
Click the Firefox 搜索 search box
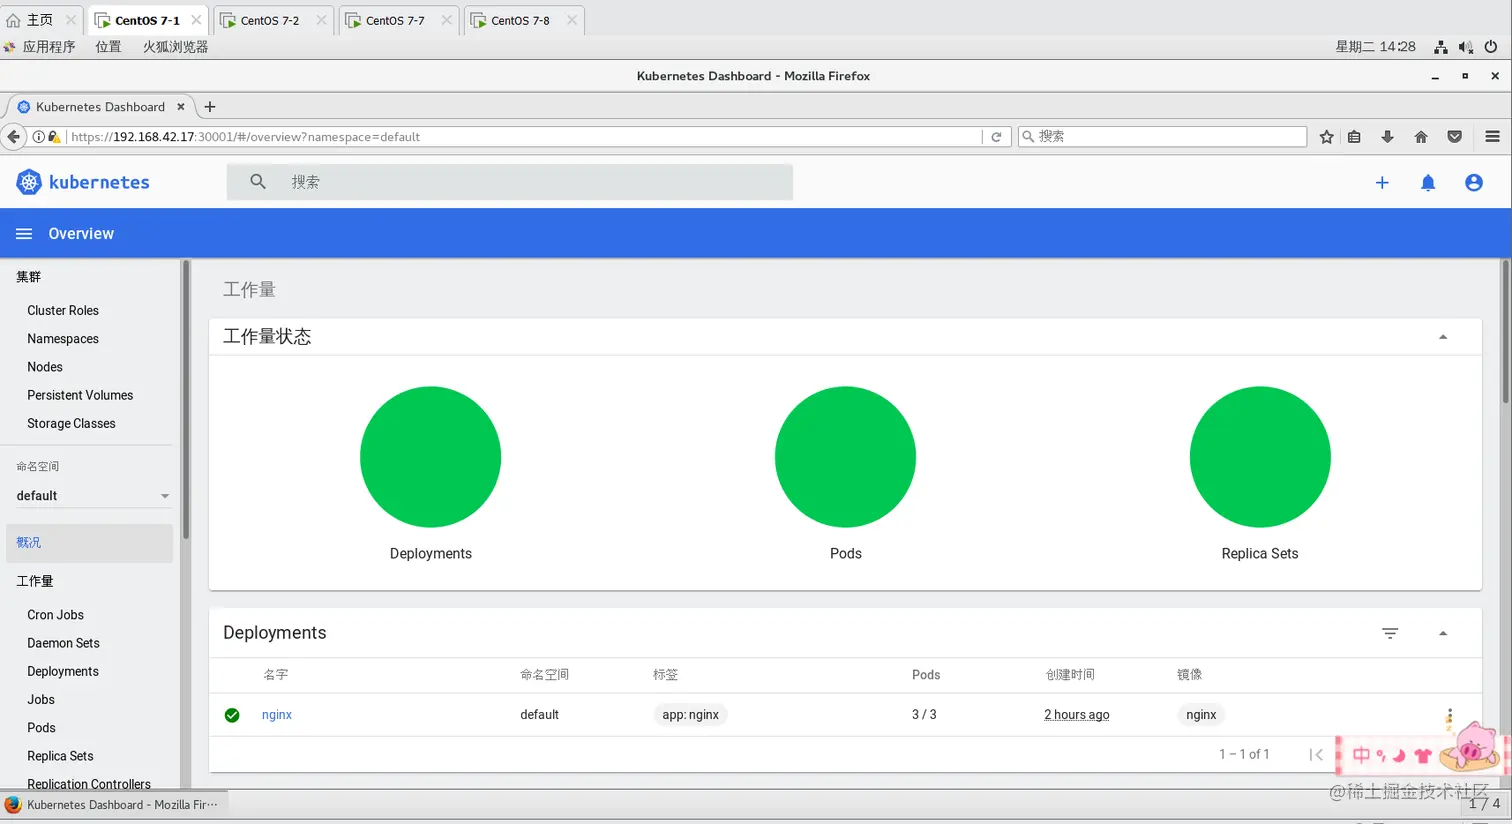1162,137
